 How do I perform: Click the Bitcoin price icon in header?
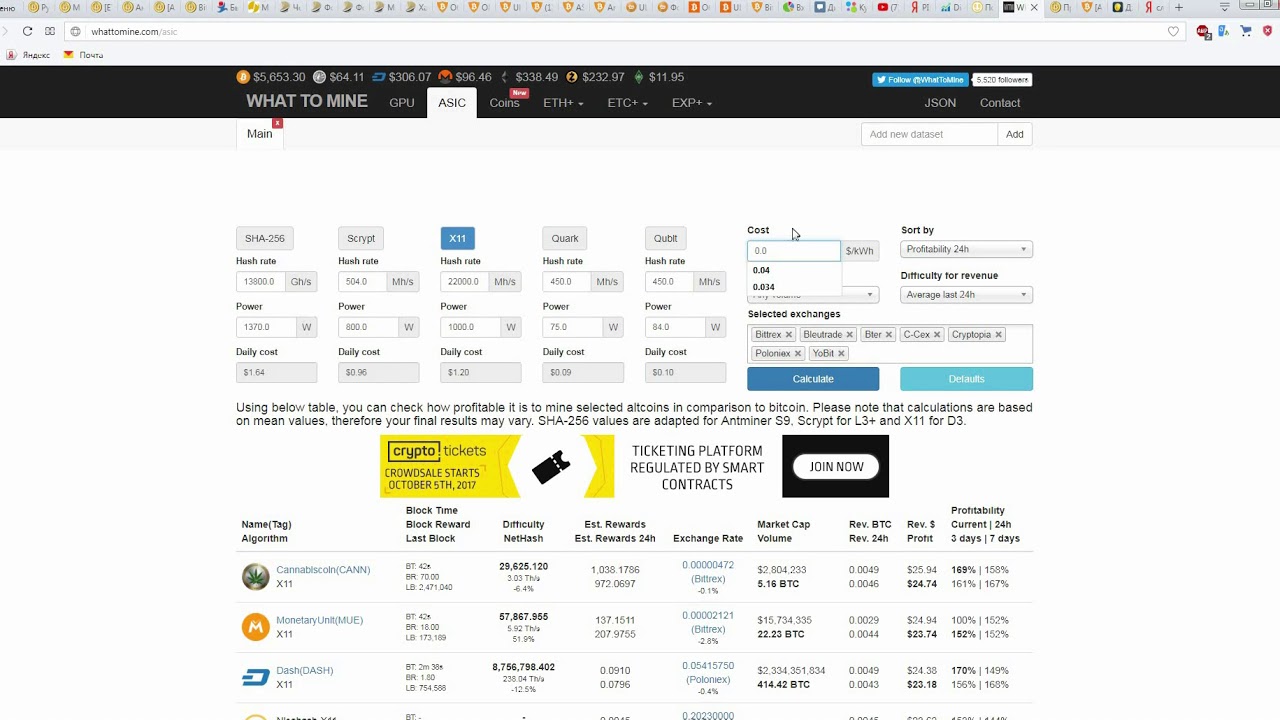243,77
